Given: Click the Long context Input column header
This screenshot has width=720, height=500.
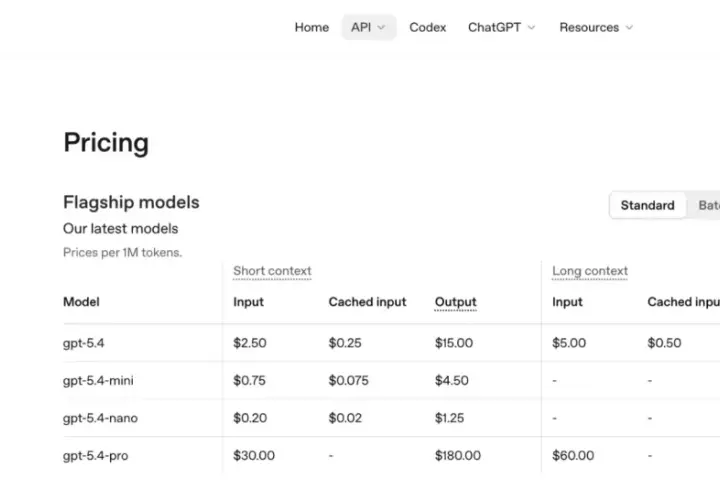Looking at the screenshot, I should (x=567, y=302).
